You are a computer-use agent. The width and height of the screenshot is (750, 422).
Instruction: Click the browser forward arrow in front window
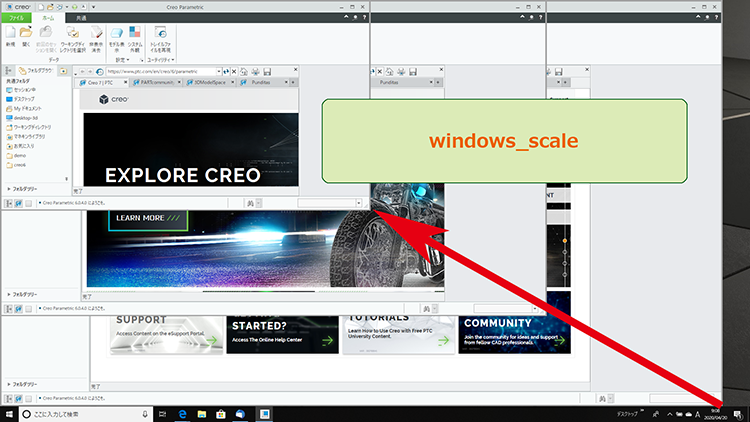[x=90, y=72]
